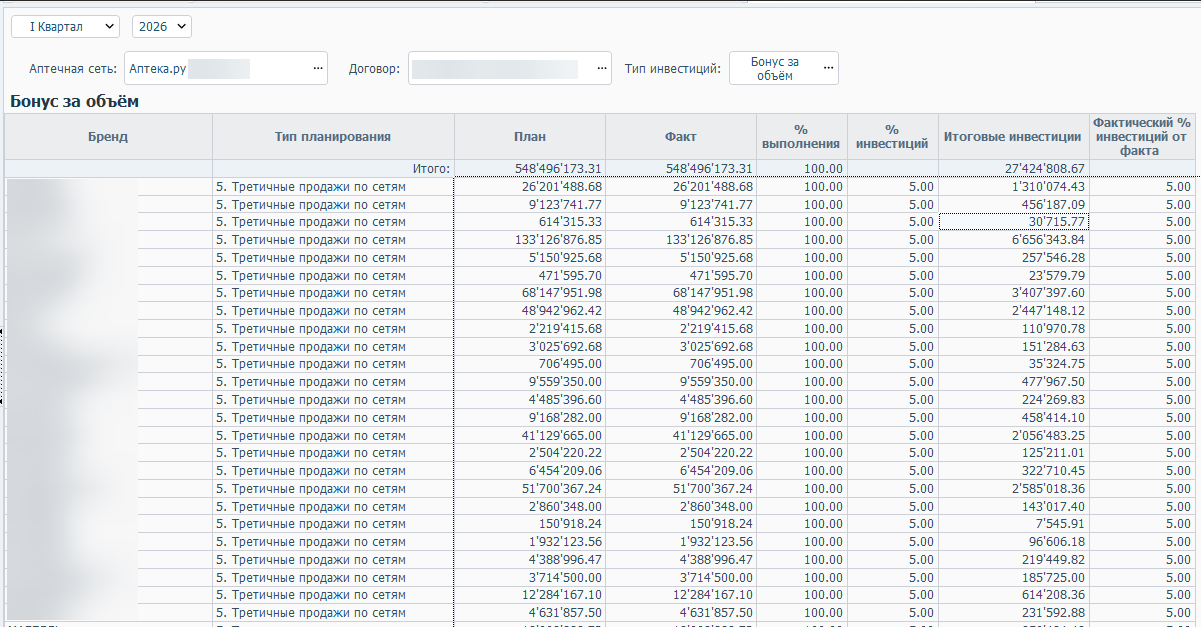Viewport: 1201px width, 627px height.
Task: Select the investment cell 35'324.75
Action: pyautogui.click(x=1013, y=365)
